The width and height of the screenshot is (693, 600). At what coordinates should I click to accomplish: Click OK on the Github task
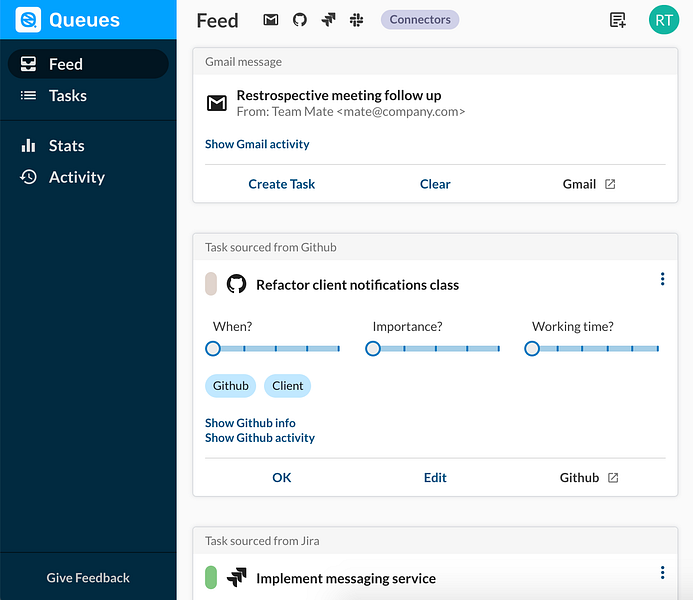282,478
